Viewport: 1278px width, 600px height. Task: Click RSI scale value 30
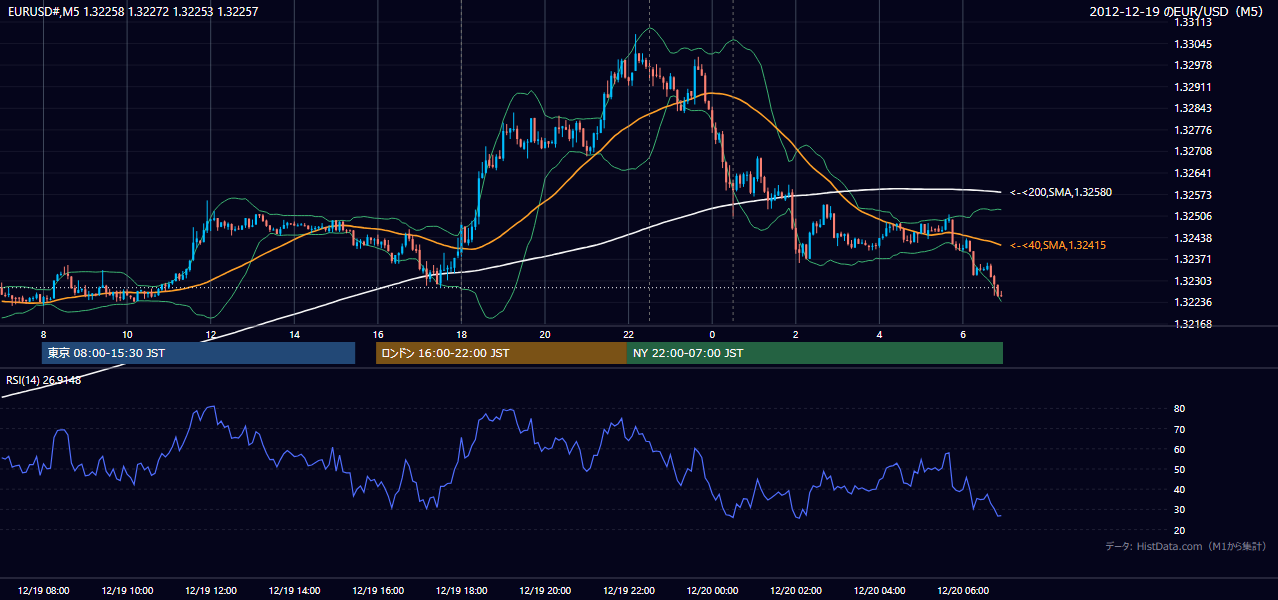1179,510
